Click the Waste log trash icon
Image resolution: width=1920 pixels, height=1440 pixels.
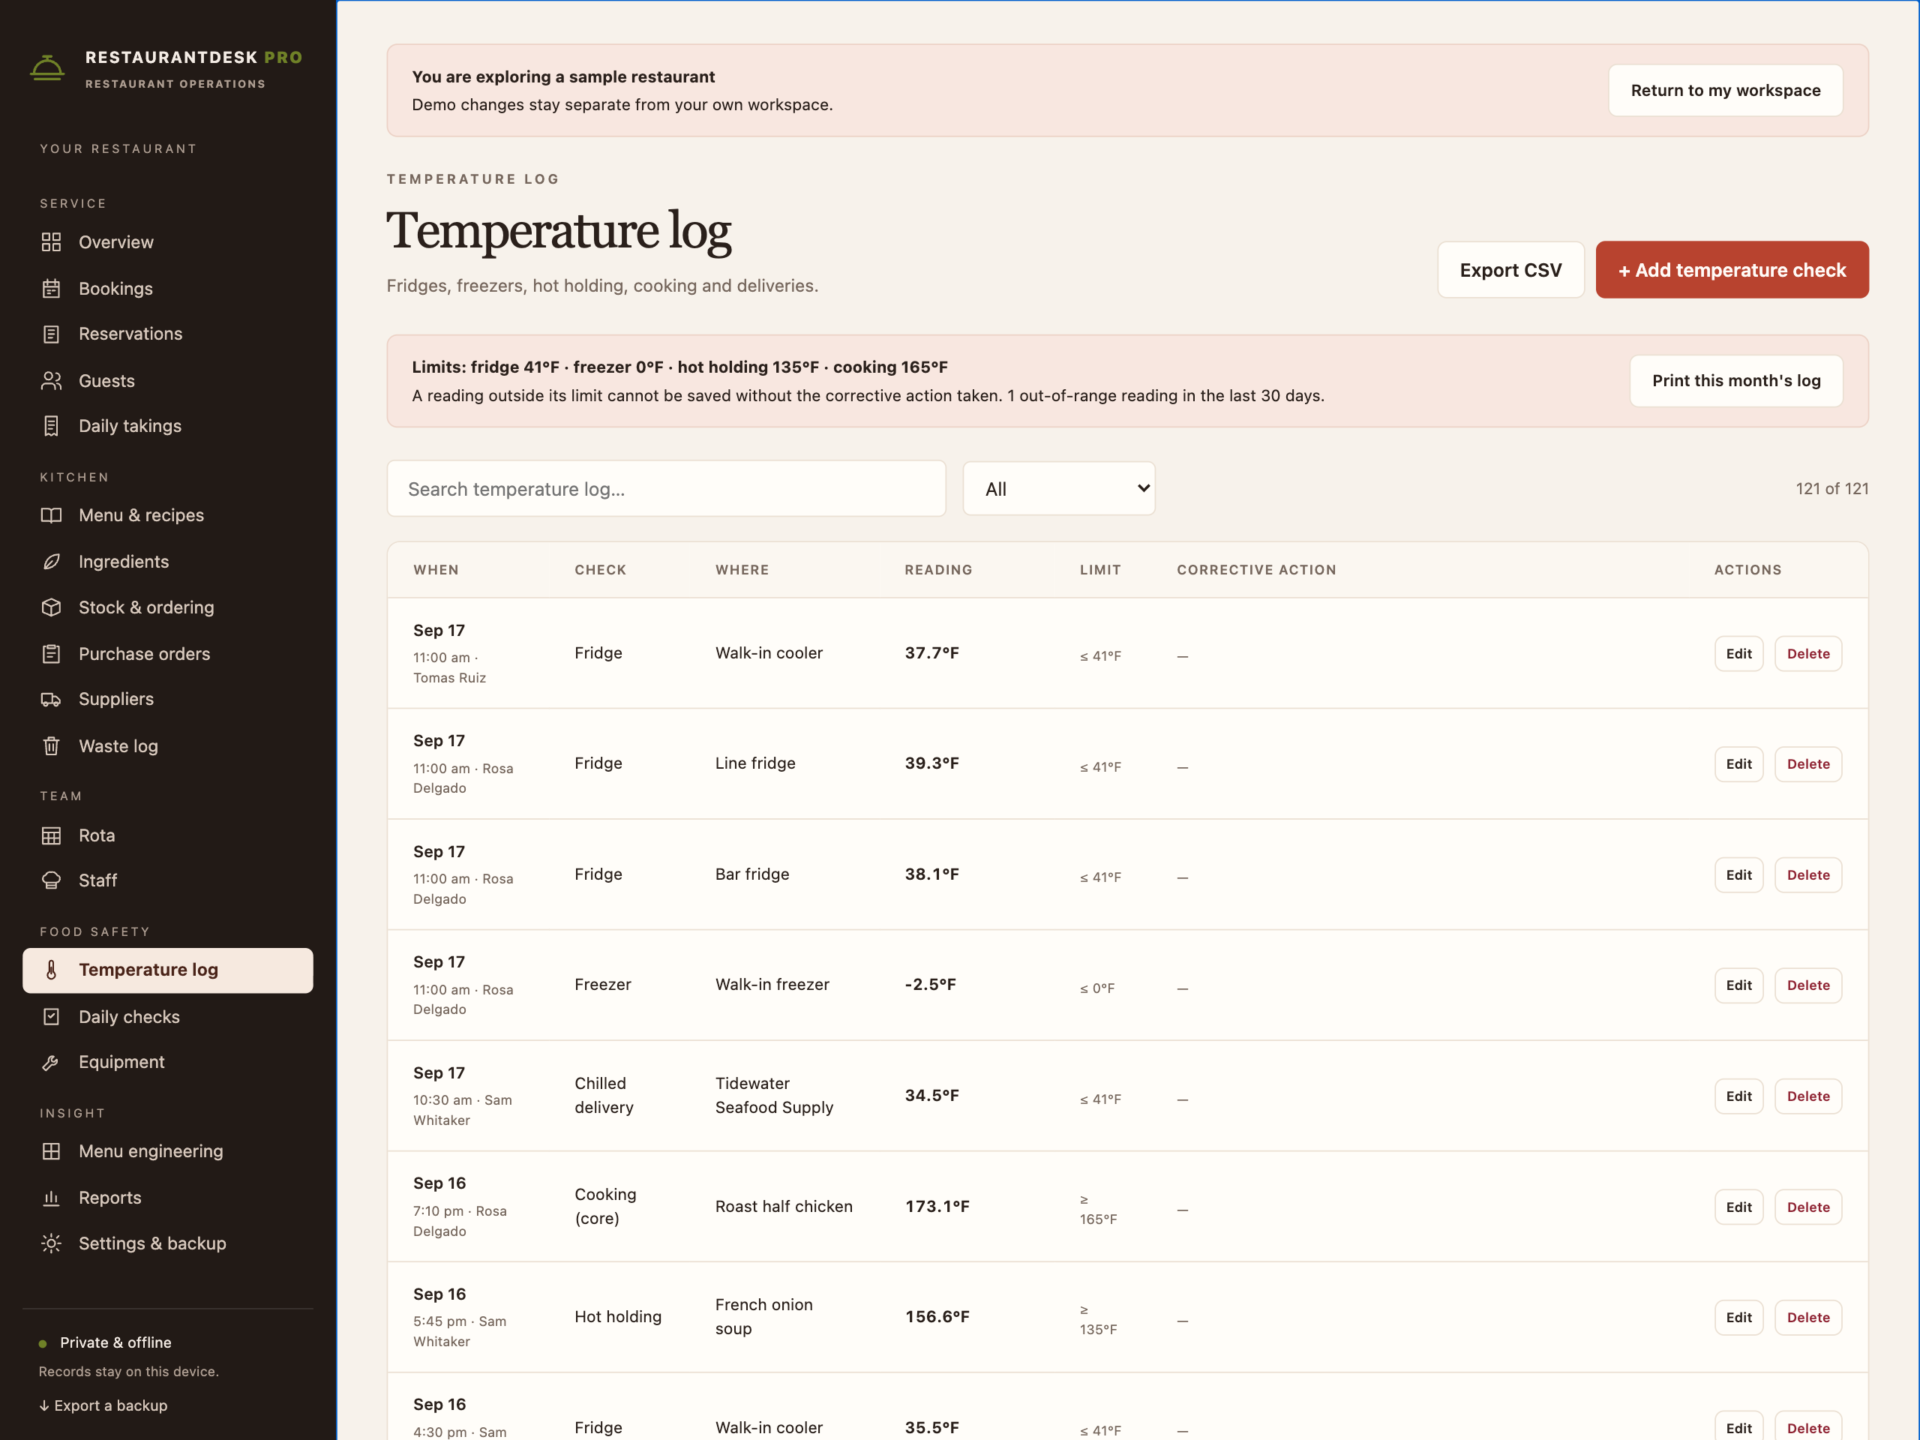pyautogui.click(x=51, y=746)
